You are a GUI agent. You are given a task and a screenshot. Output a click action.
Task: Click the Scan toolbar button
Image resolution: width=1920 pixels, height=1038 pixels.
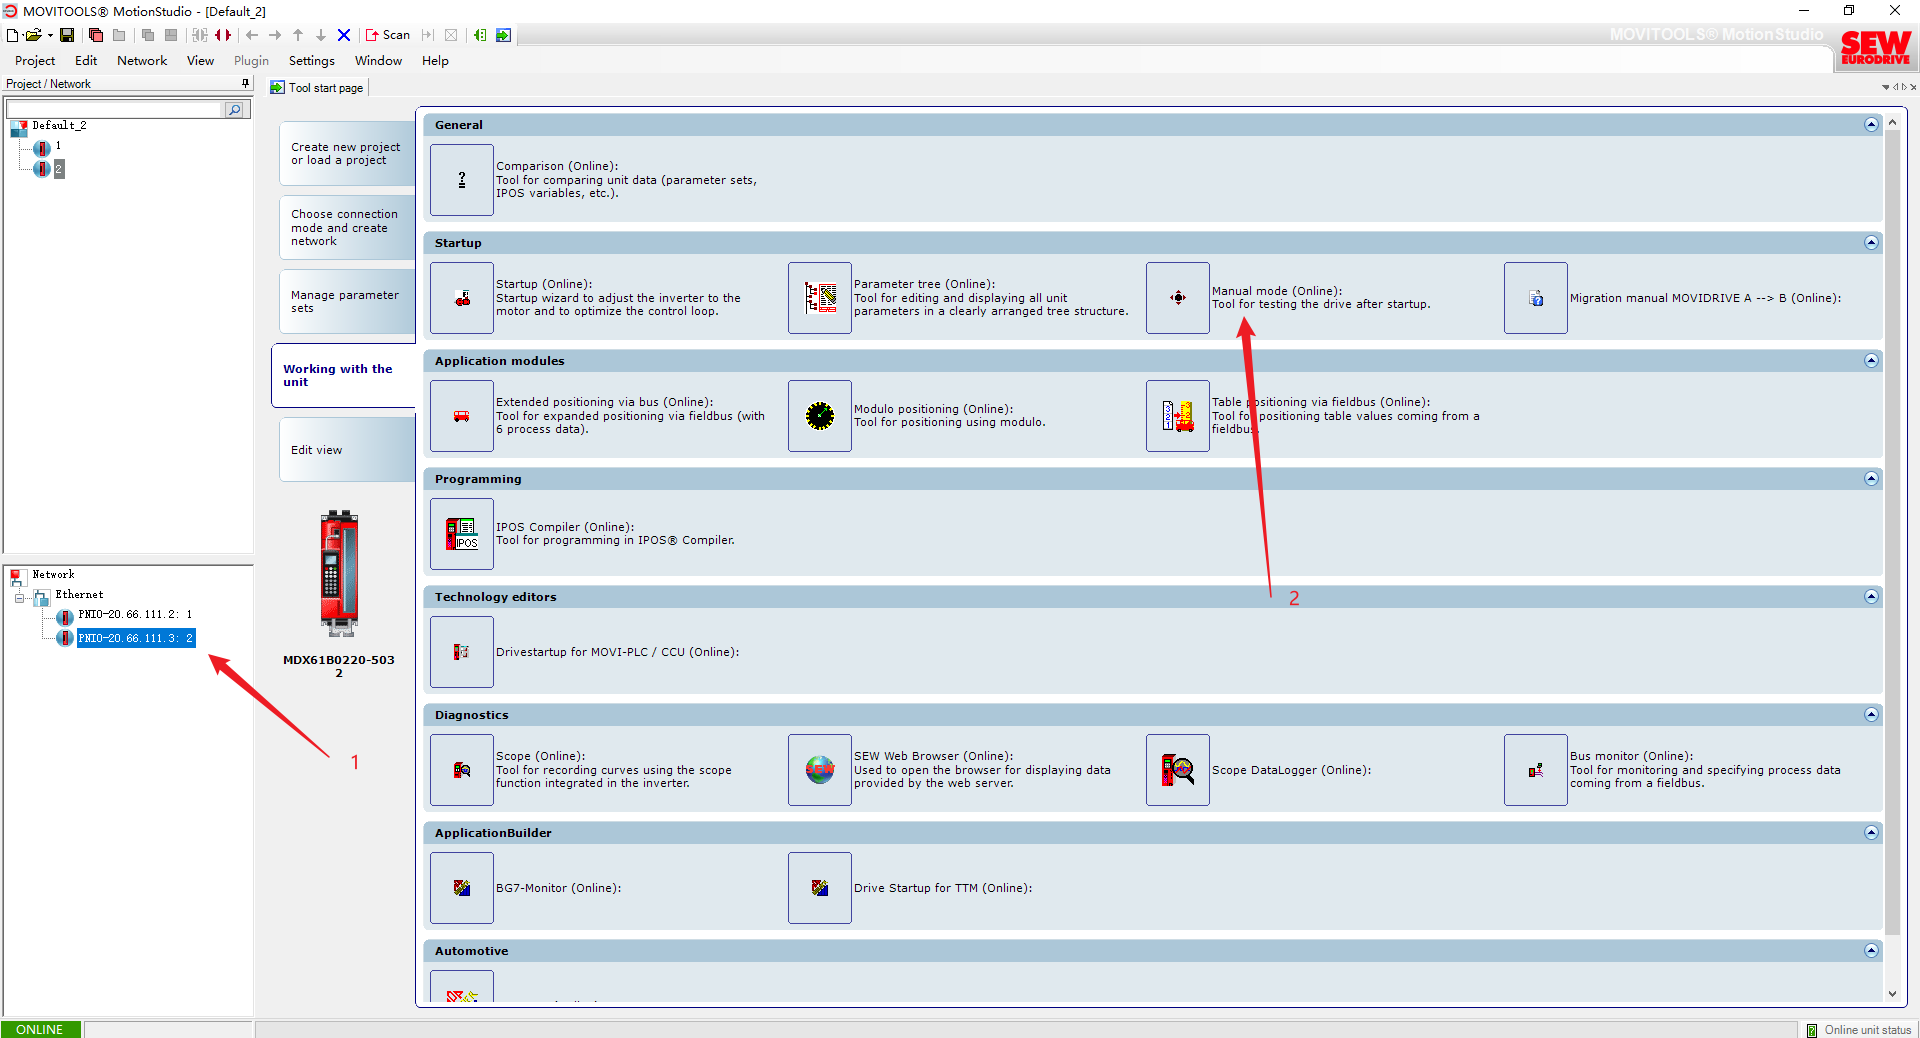[x=388, y=35]
